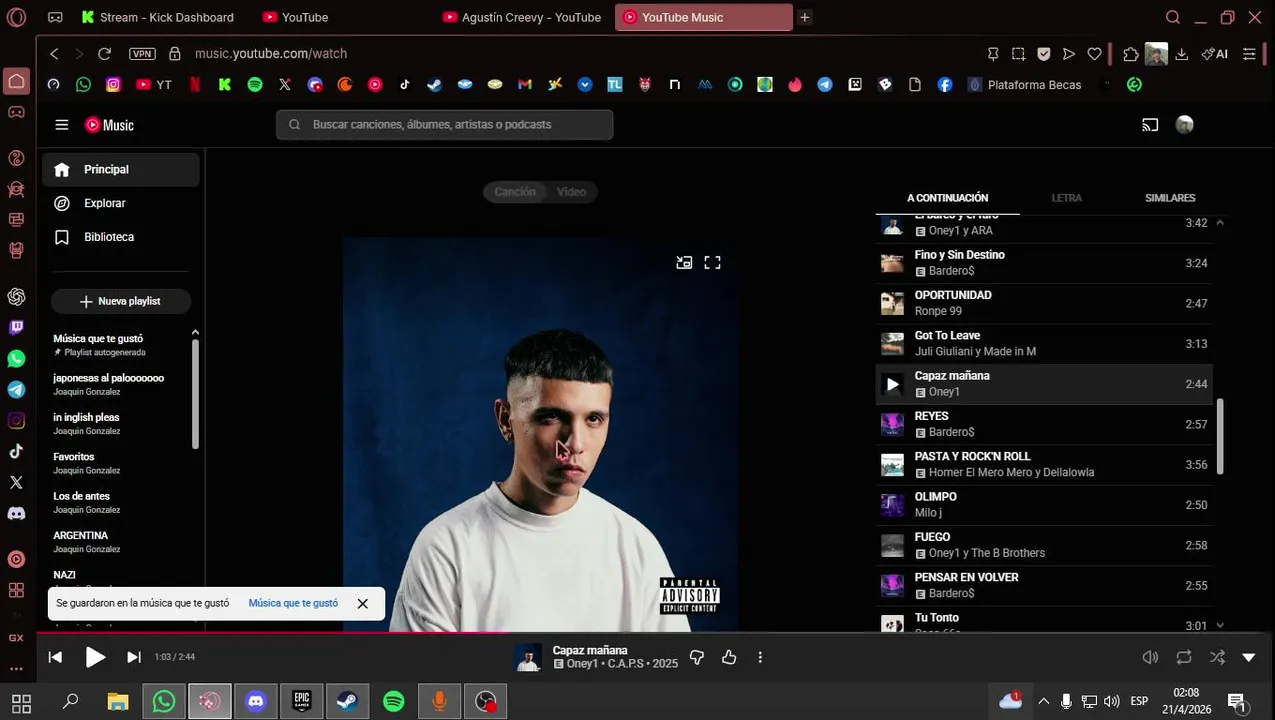Switch to Video mode
Image resolution: width=1275 pixels, height=720 pixels.
pos(571,192)
